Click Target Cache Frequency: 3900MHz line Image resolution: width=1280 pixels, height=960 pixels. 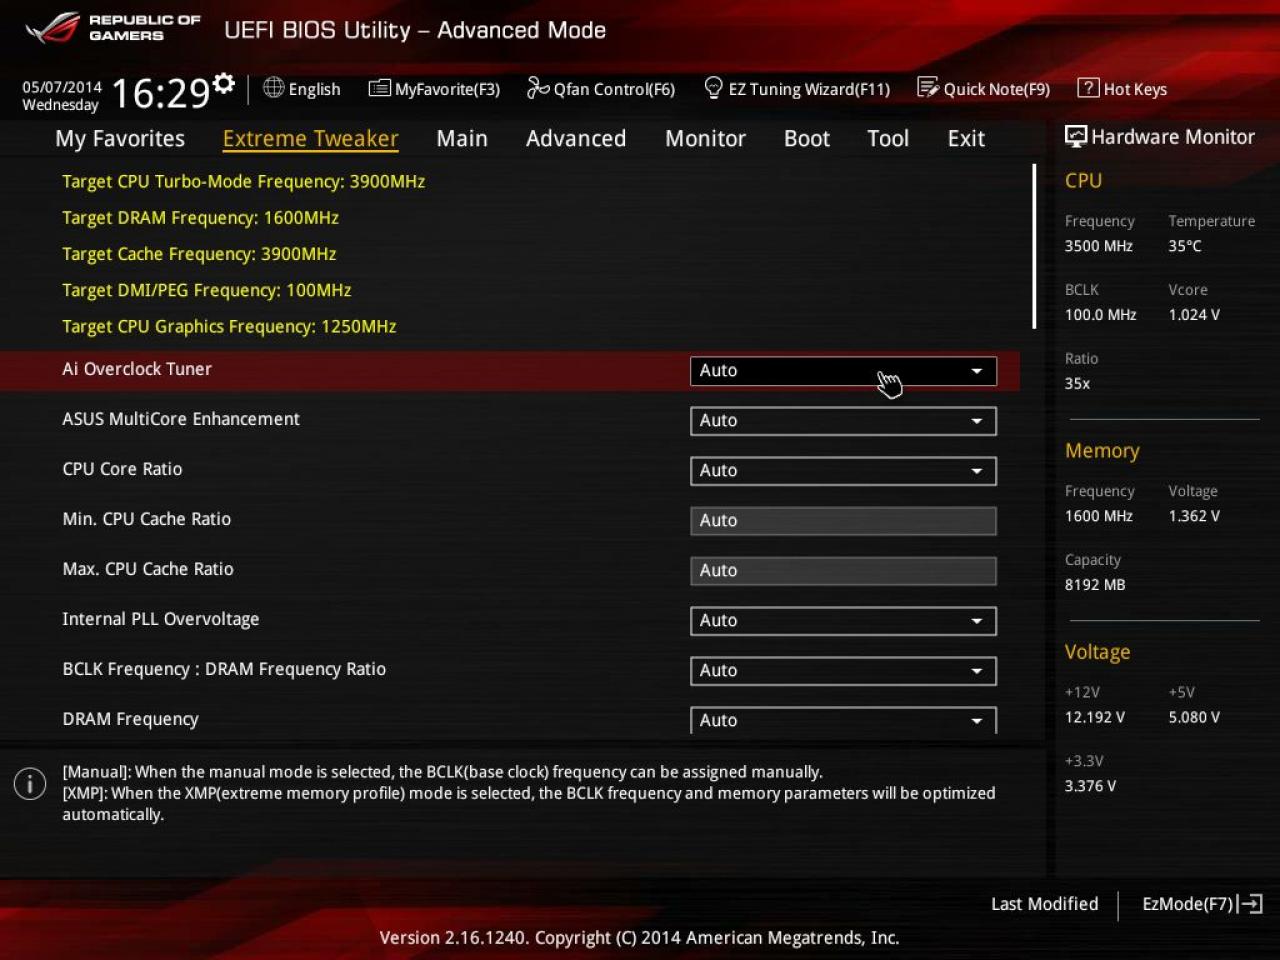click(x=199, y=254)
